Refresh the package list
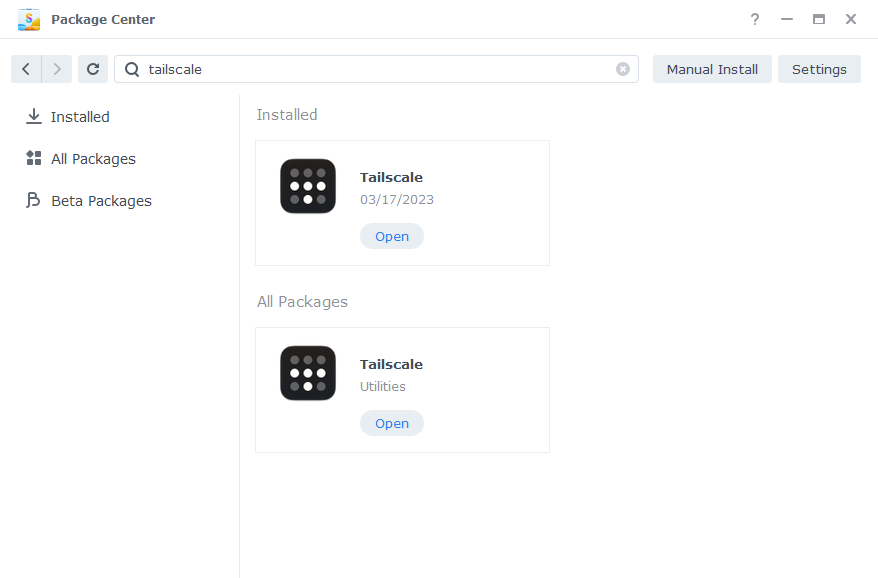Viewport: 878px width, 578px height. 93,69
